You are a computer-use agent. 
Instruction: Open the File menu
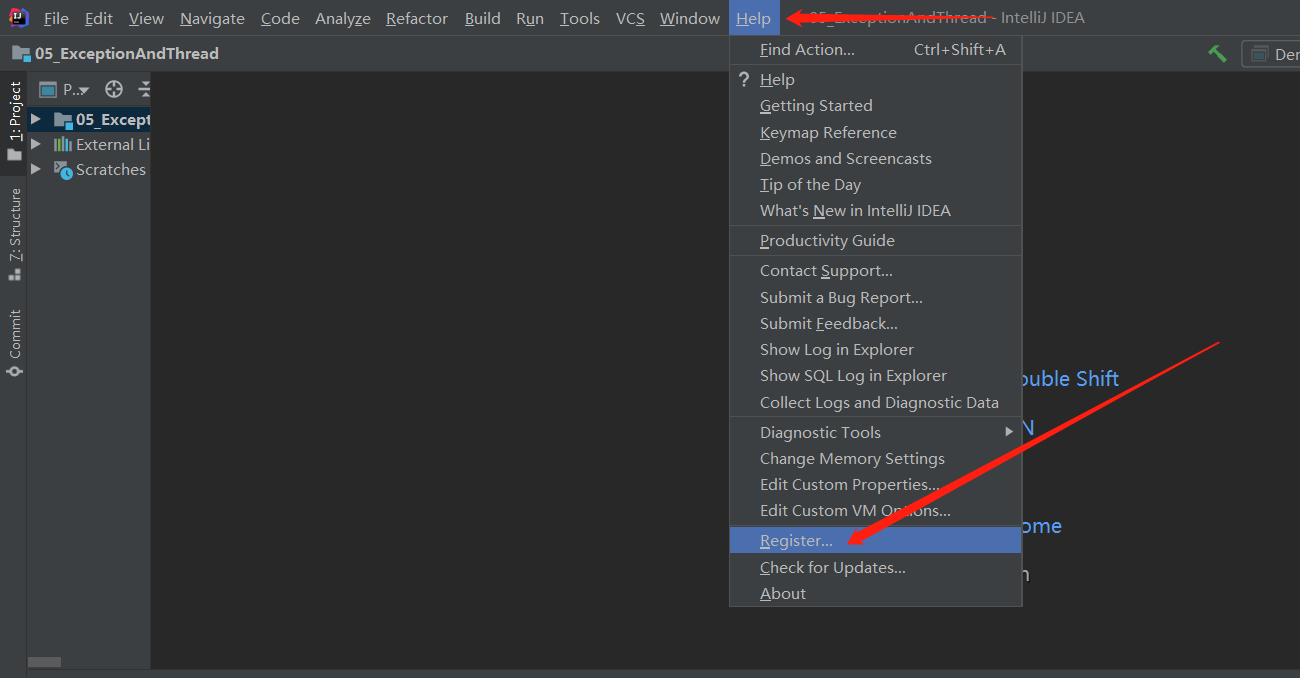pos(56,18)
